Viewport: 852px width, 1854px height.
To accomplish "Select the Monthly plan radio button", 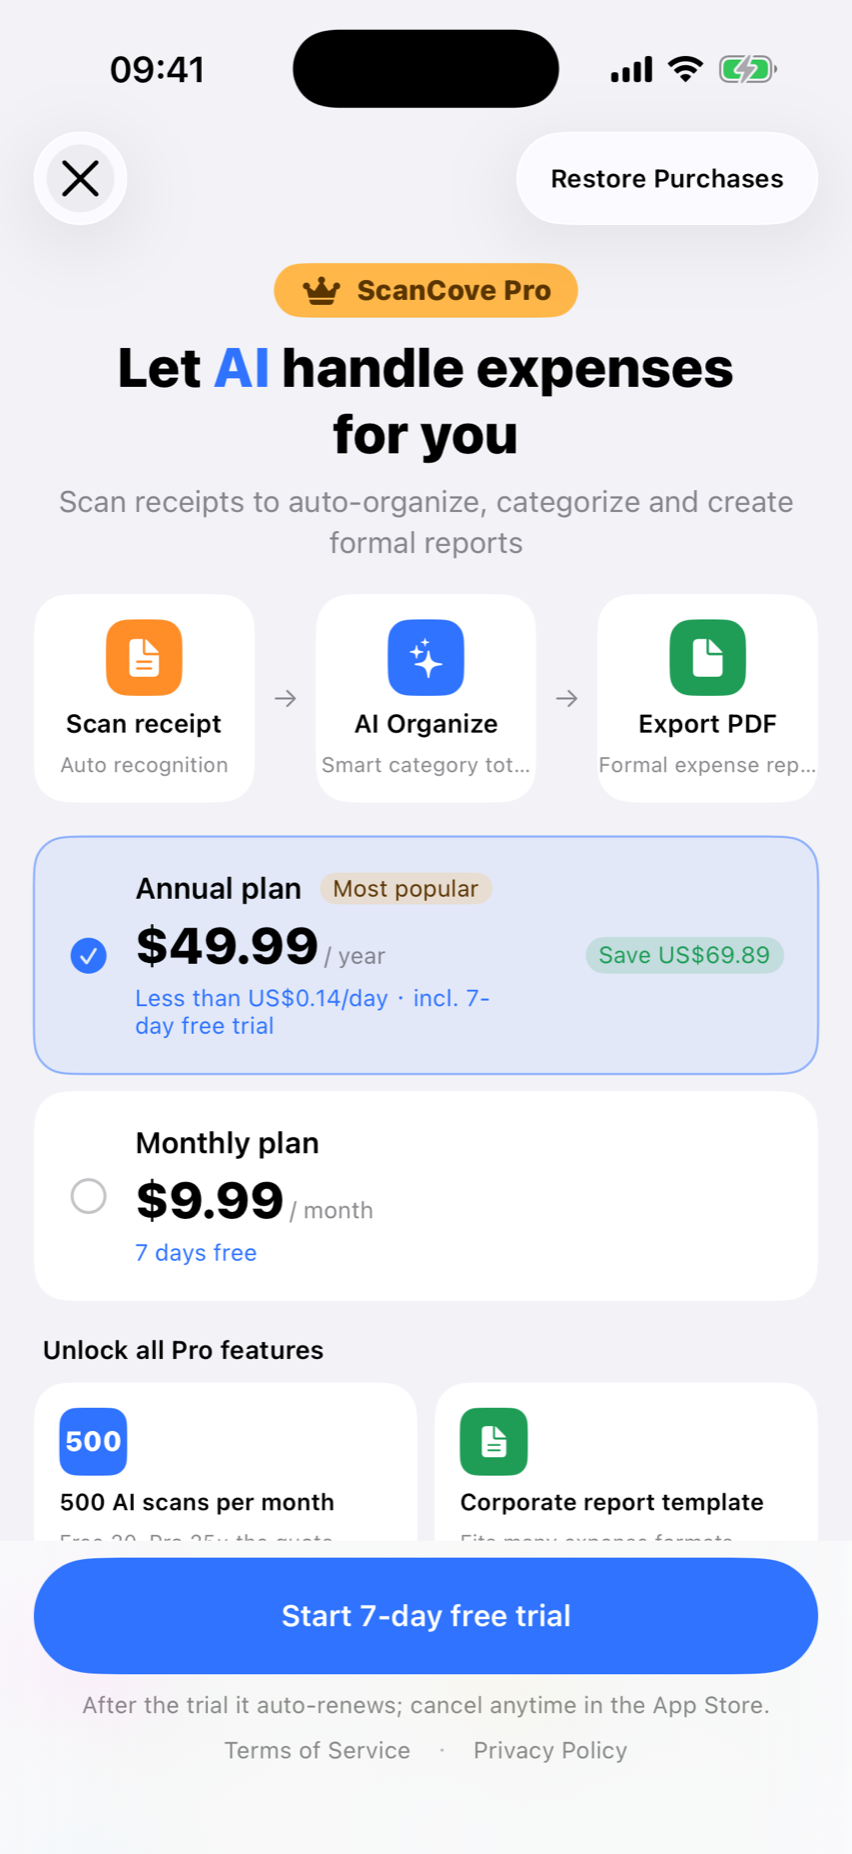I will tap(89, 1196).
